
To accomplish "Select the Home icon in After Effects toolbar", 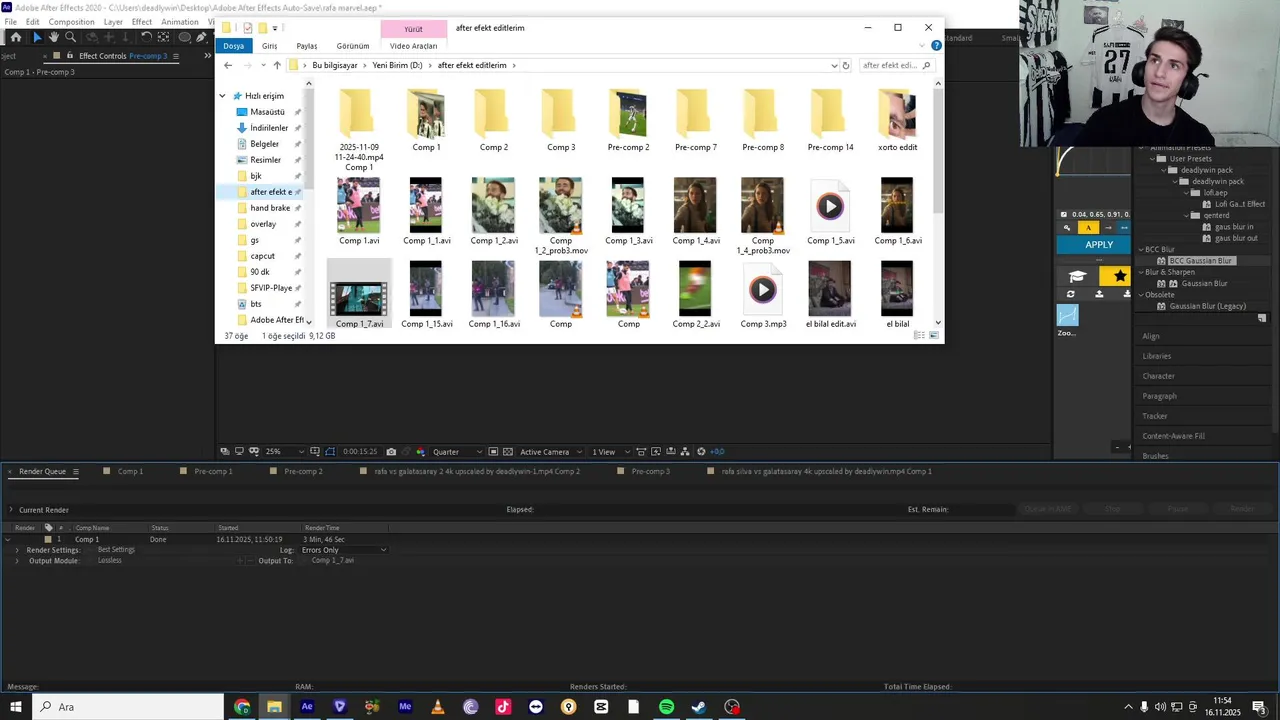I will click(x=16, y=37).
